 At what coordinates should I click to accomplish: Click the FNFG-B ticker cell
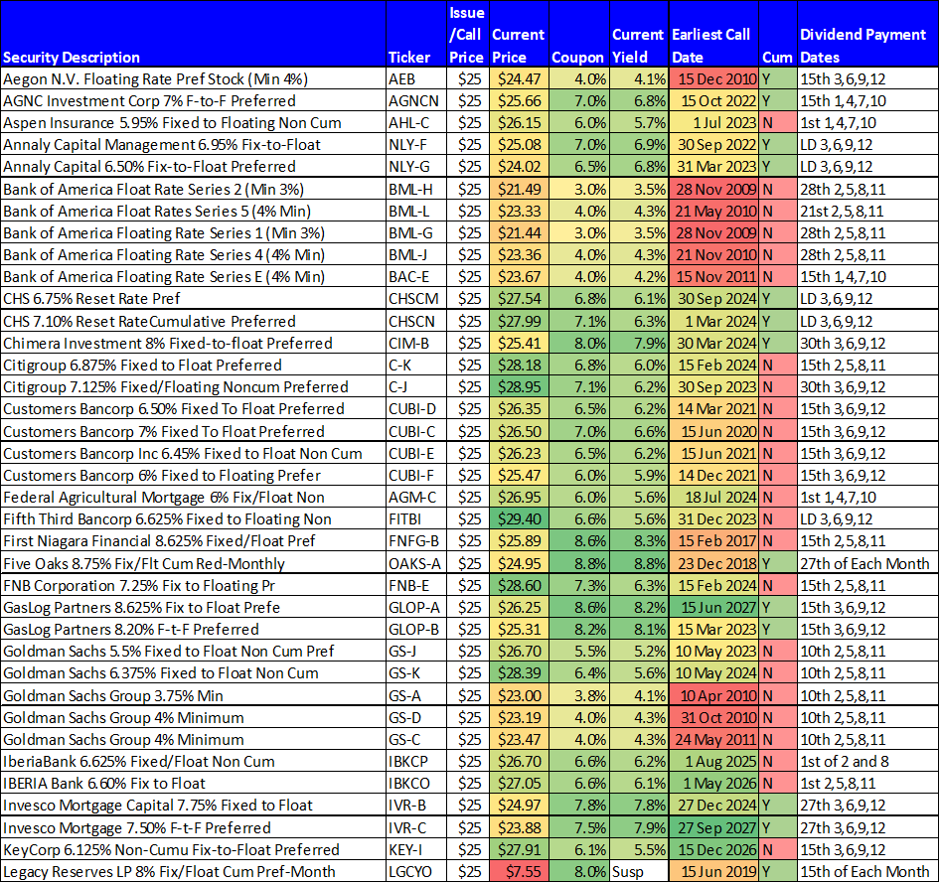pyautogui.click(x=416, y=541)
